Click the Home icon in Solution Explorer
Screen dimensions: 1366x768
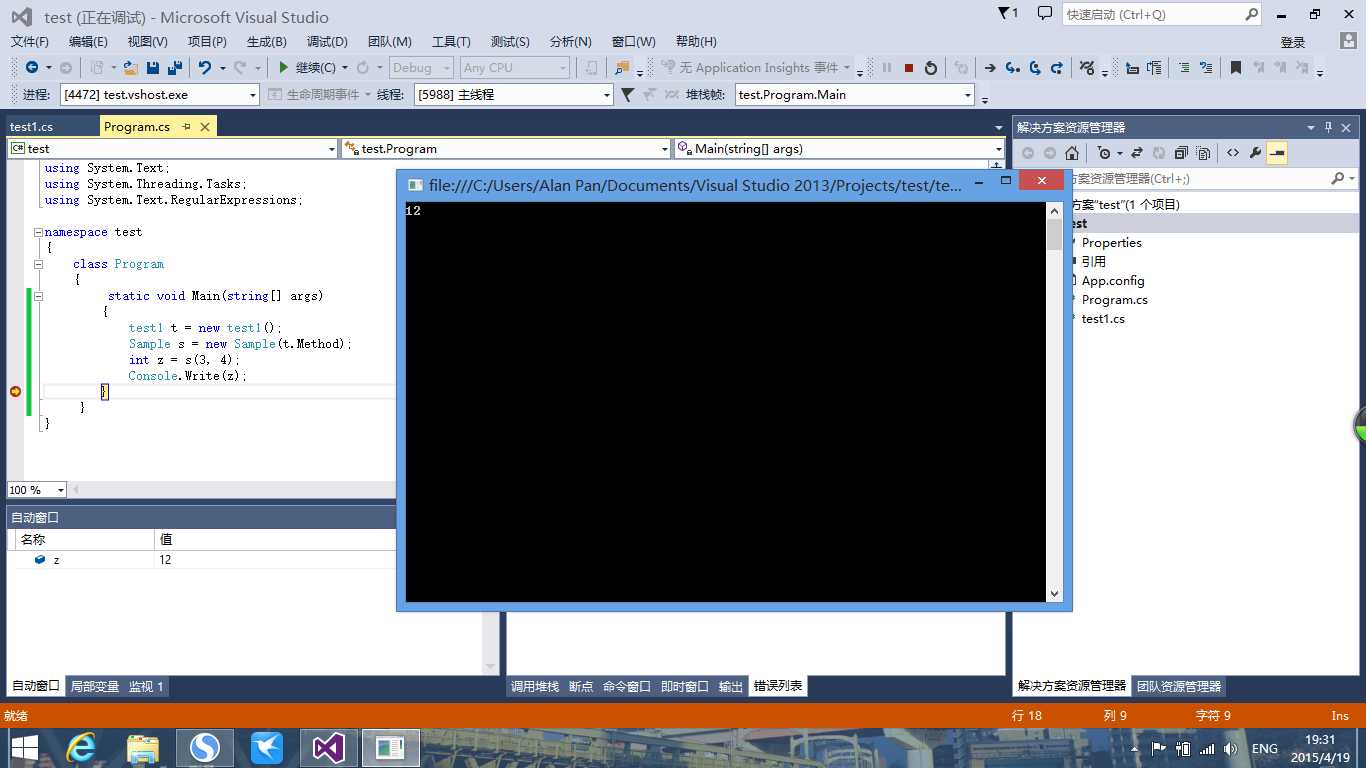pos(1072,153)
